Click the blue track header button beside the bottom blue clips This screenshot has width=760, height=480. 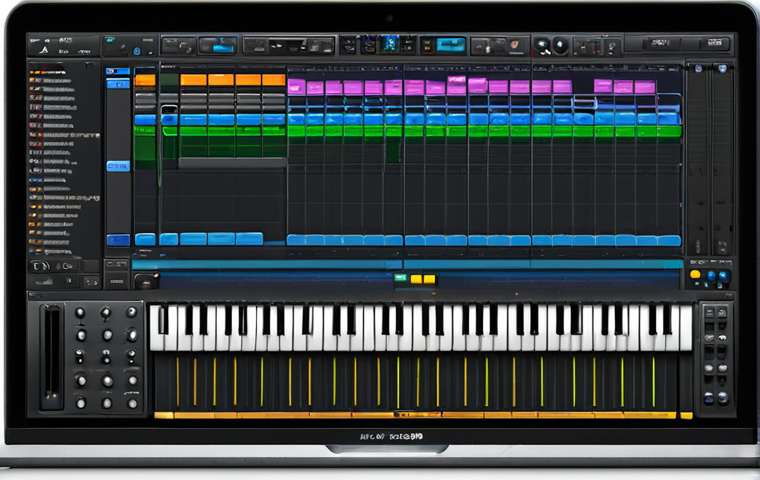[118, 240]
